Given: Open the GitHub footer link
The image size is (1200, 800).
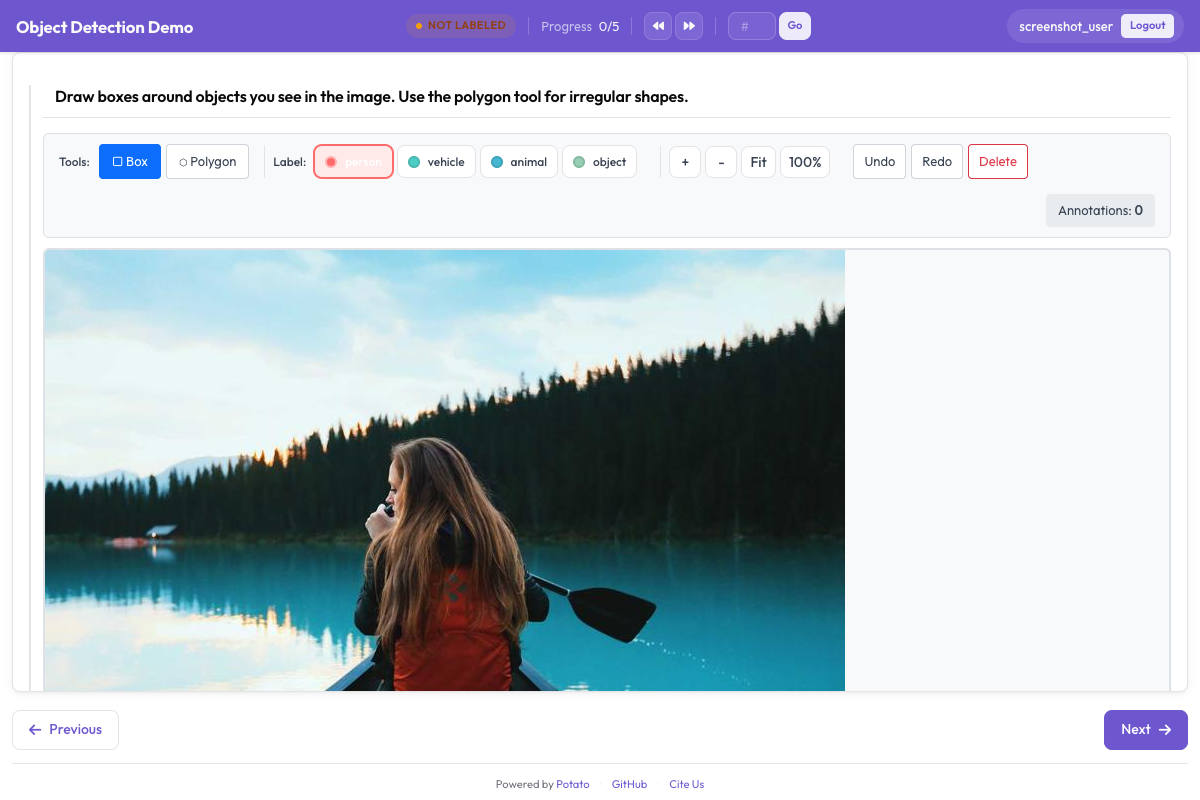Looking at the screenshot, I should coord(629,784).
